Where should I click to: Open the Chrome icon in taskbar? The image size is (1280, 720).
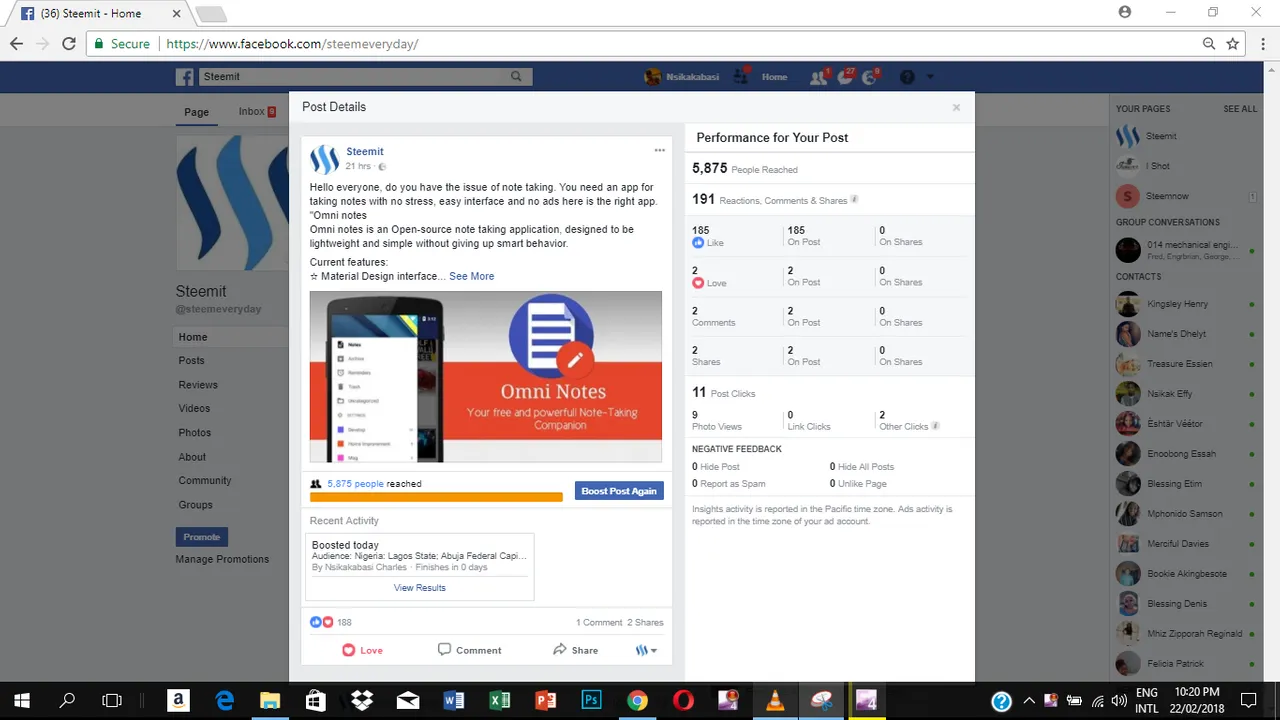click(x=637, y=701)
